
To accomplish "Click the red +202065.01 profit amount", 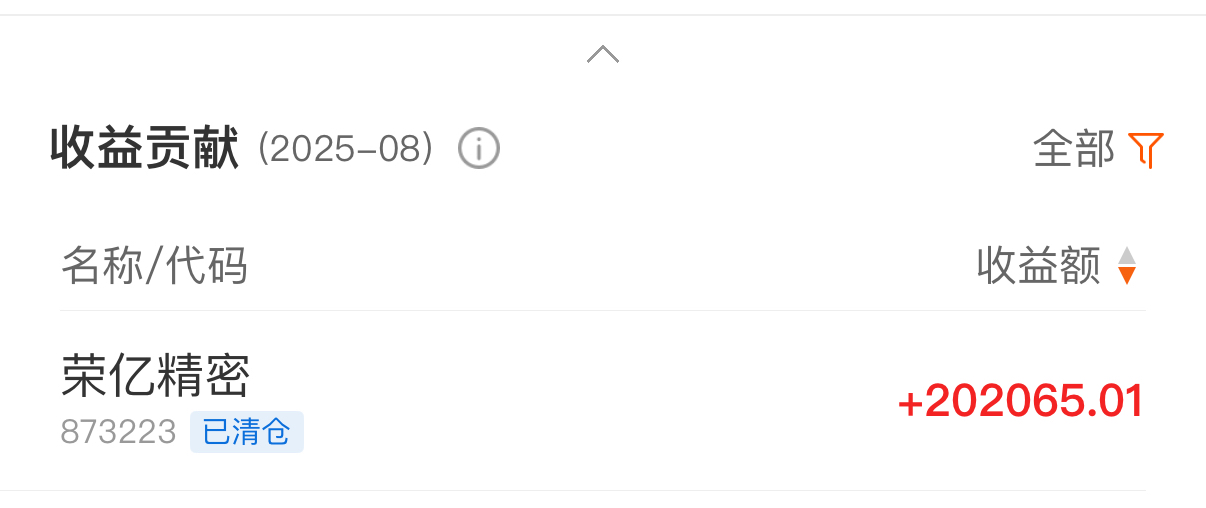I will pyautogui.click(x=1020, y=402).
